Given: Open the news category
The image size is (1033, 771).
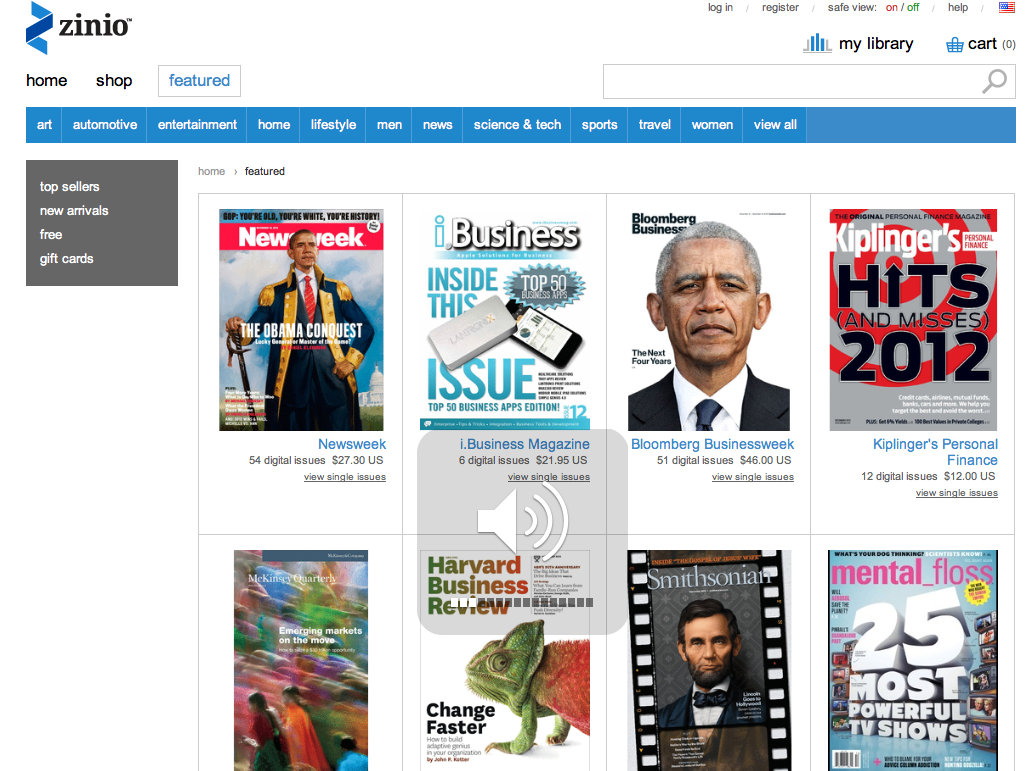Looking at the screenshot, I should (437, 125).
